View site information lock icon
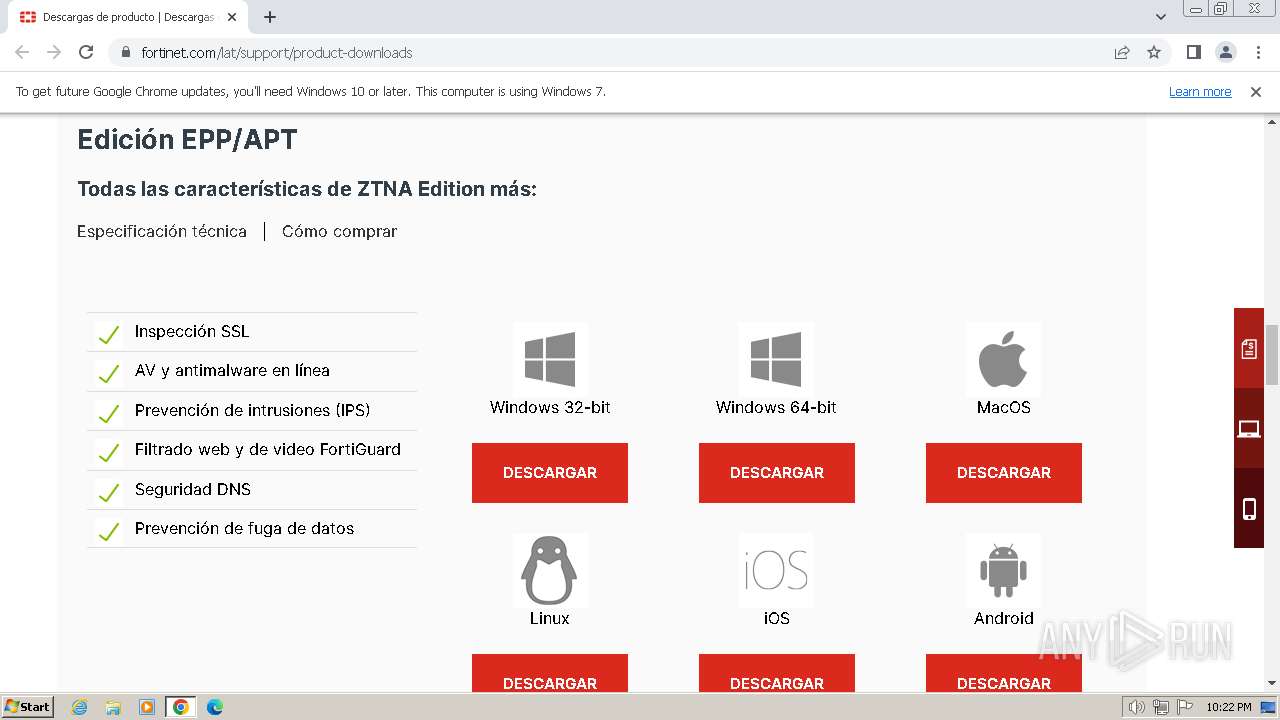1280x720 pixels. [126, 52]
